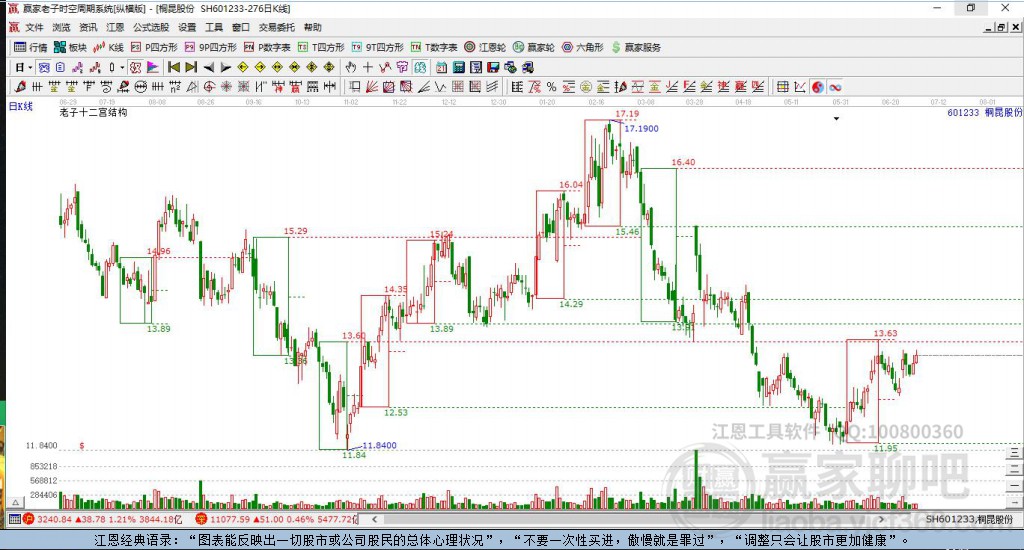
Task: Jump to last bar icon
Action: coord(191,67)
